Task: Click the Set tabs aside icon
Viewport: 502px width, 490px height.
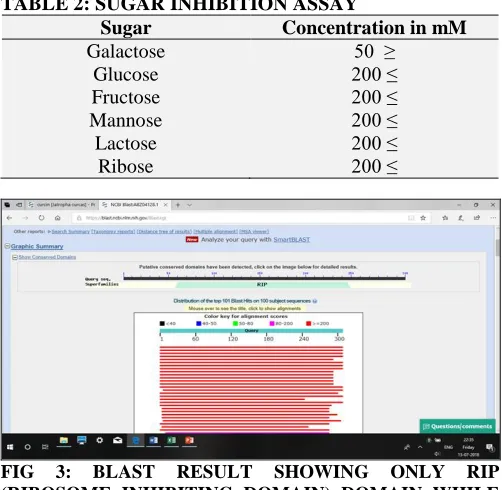Action: pos(19,205)
